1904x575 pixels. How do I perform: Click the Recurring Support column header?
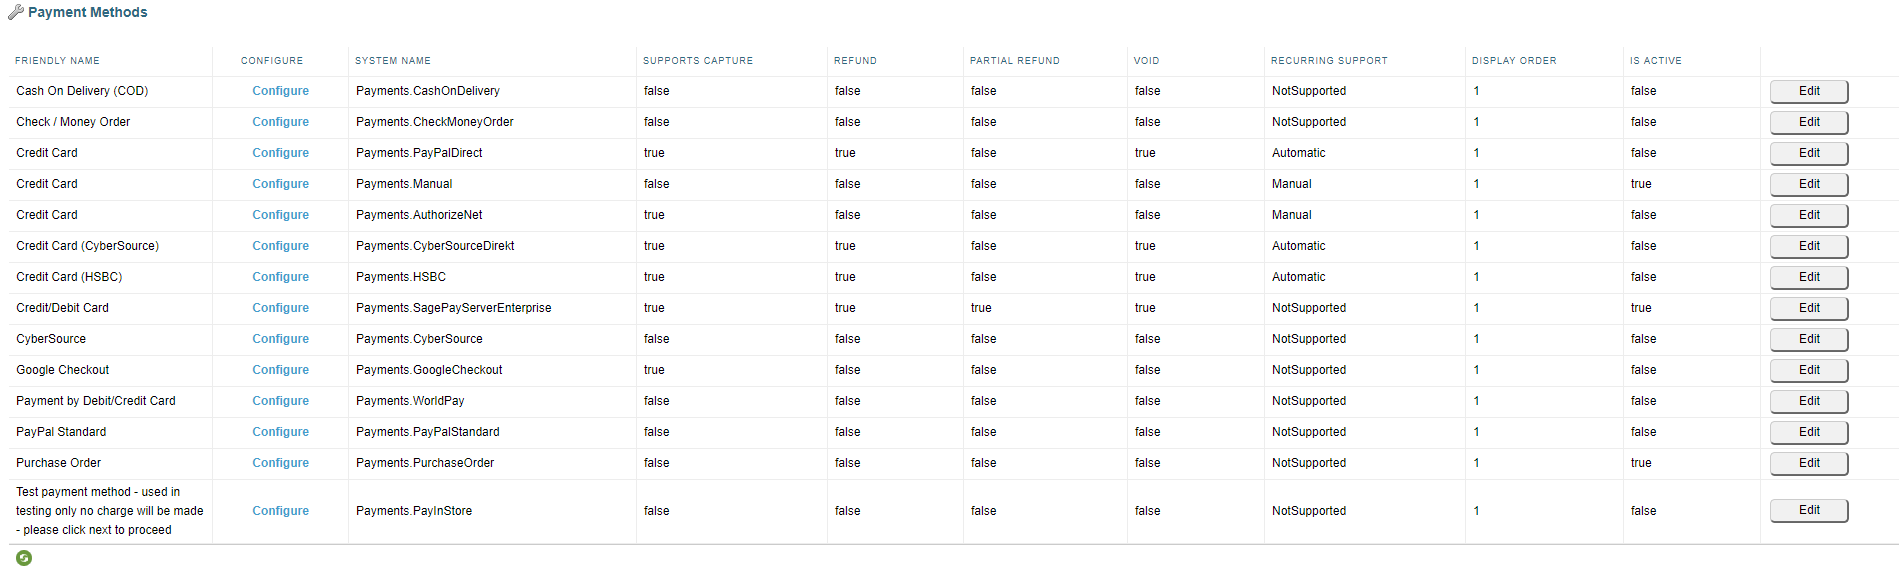point(1329,61)
